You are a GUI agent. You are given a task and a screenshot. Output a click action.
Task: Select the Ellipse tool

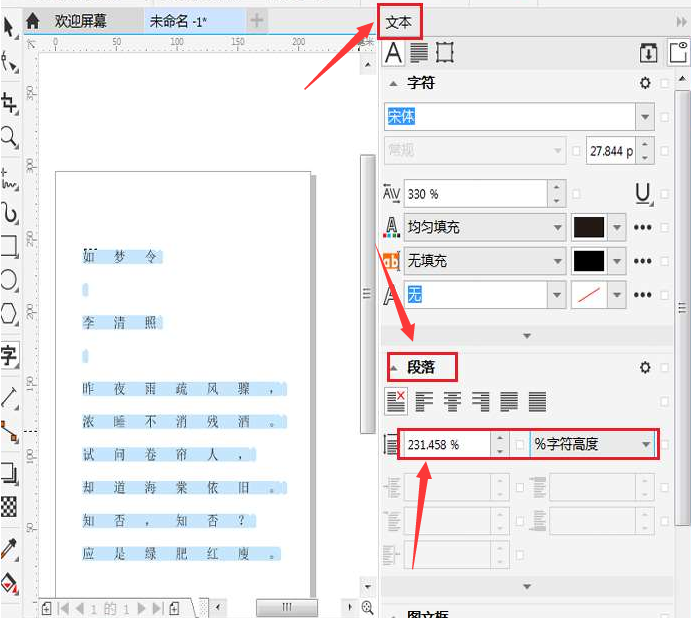9,280
